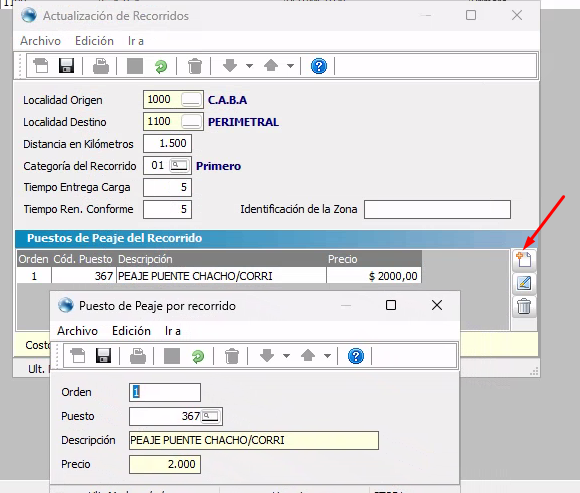Click the green refresh icon in the Puesto de Peaje toolbar
Screen dimensions: 580x493
pos(198,357)
